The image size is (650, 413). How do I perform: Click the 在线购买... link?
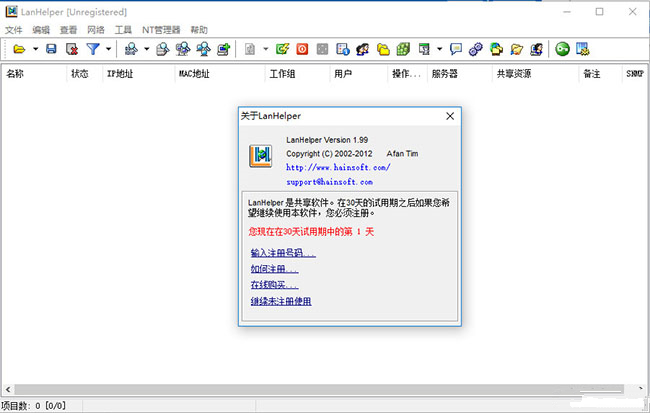pos(274,285)
